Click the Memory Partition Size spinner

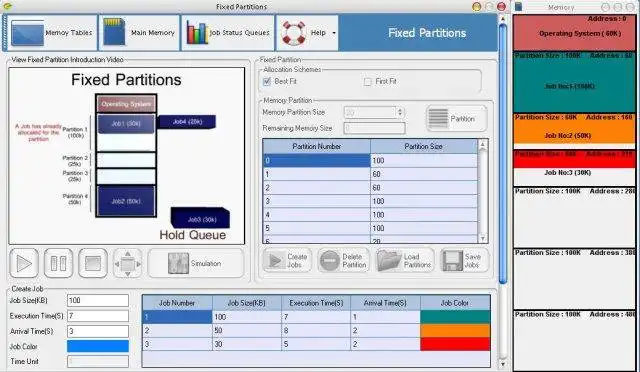[374, 112]
